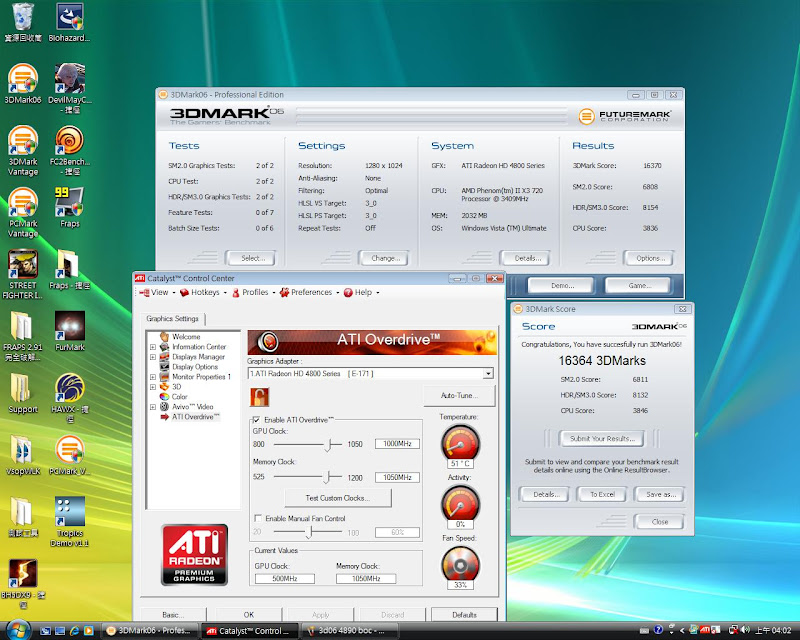Expand the 3D tree node
The height and width of the screenshot is (640, 800).
pos(153,387)
